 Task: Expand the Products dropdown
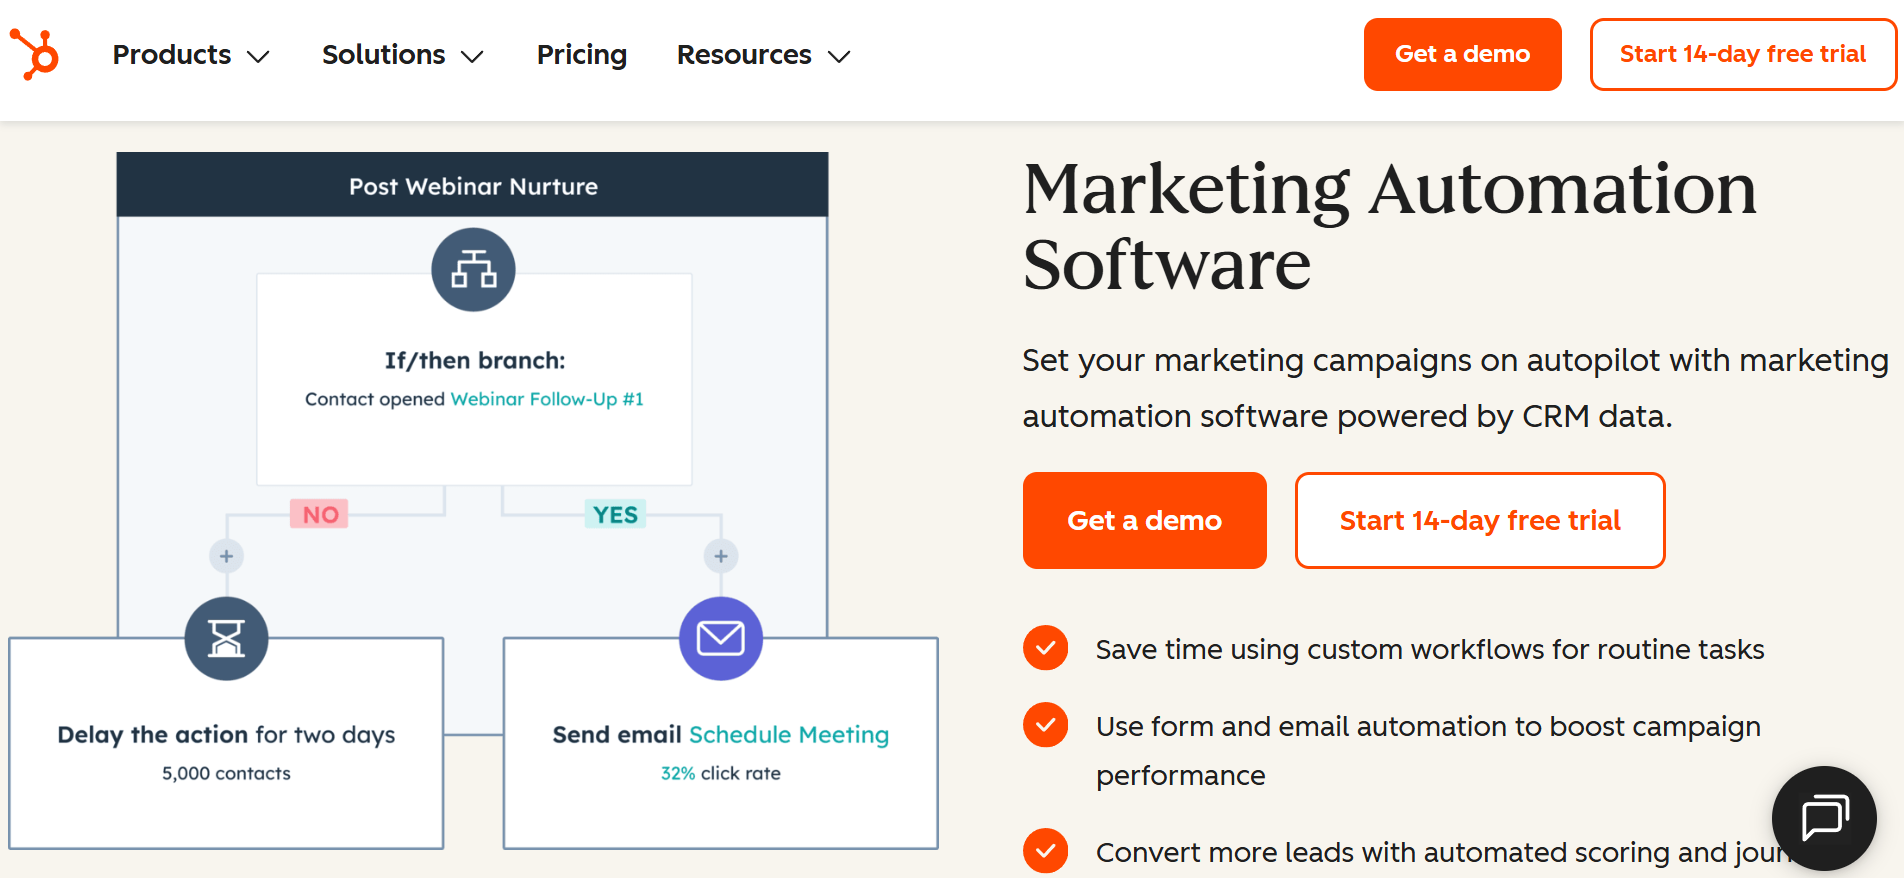190,55
